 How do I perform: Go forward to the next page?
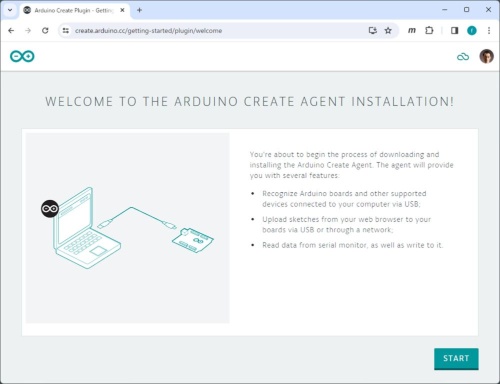click(28, 31)
